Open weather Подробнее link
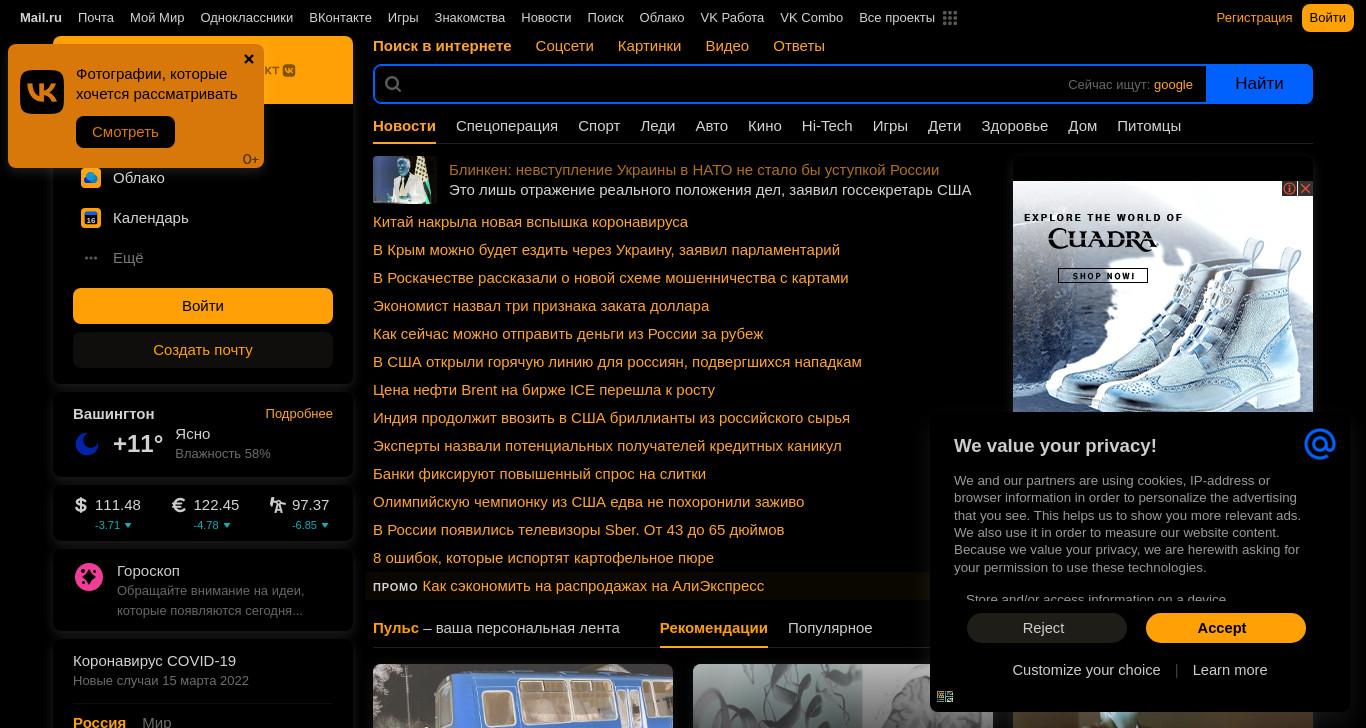 click(x=299, y=414)
